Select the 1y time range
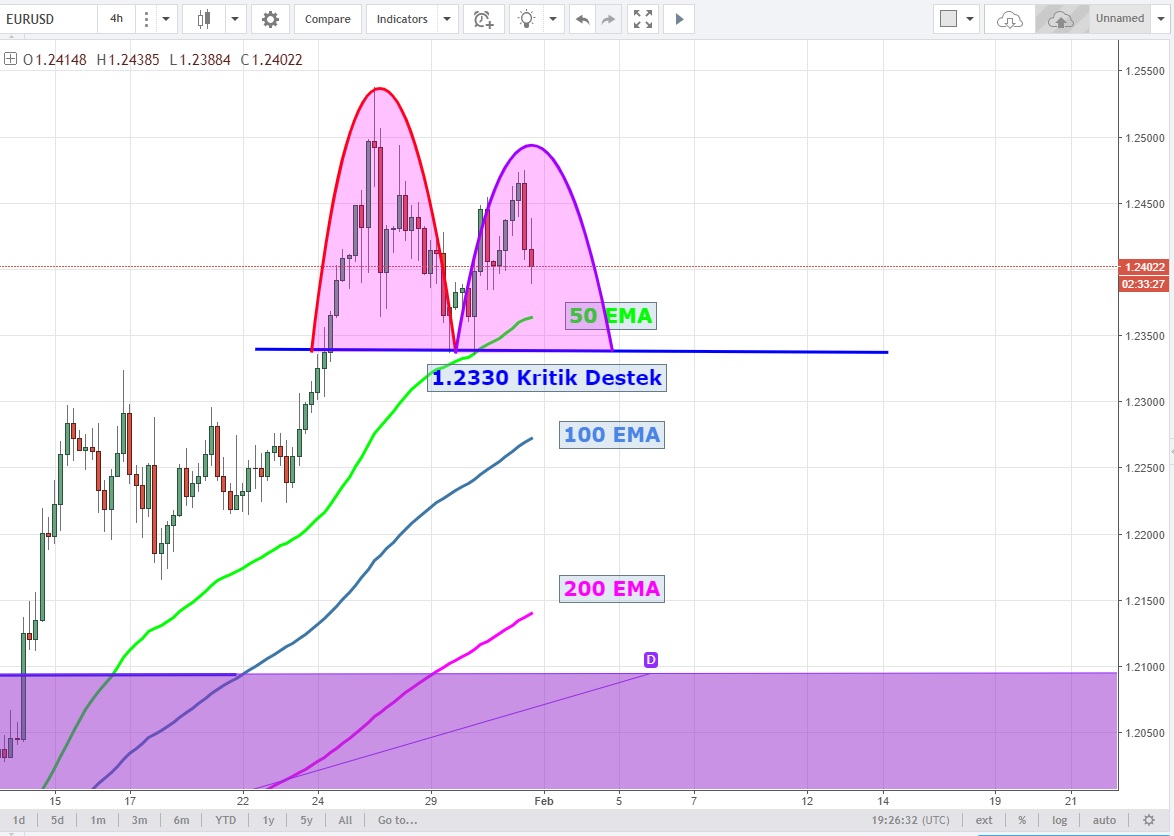 coord(268,820)
